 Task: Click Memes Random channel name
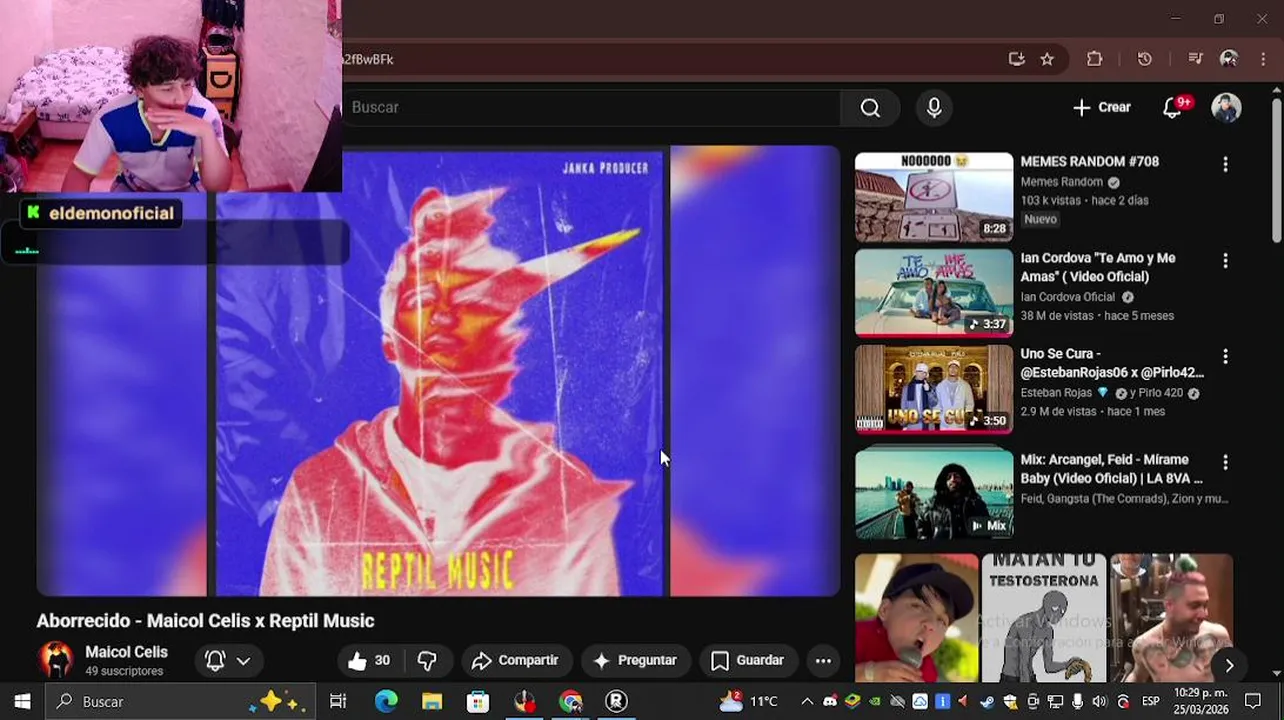(x=1061, y=182)
